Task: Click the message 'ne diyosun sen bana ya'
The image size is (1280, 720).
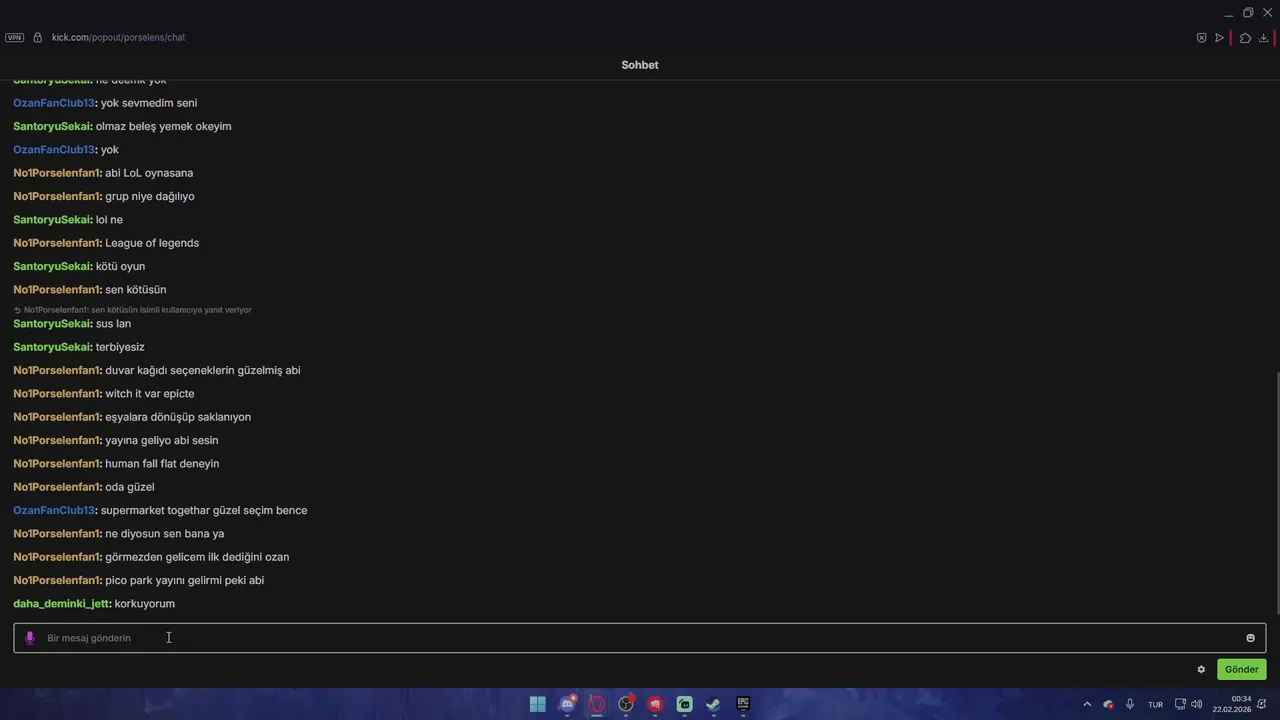Action: 165,534
